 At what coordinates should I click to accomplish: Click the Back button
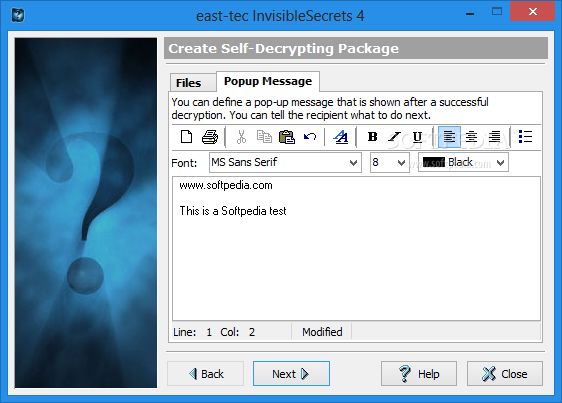(205, 374)
